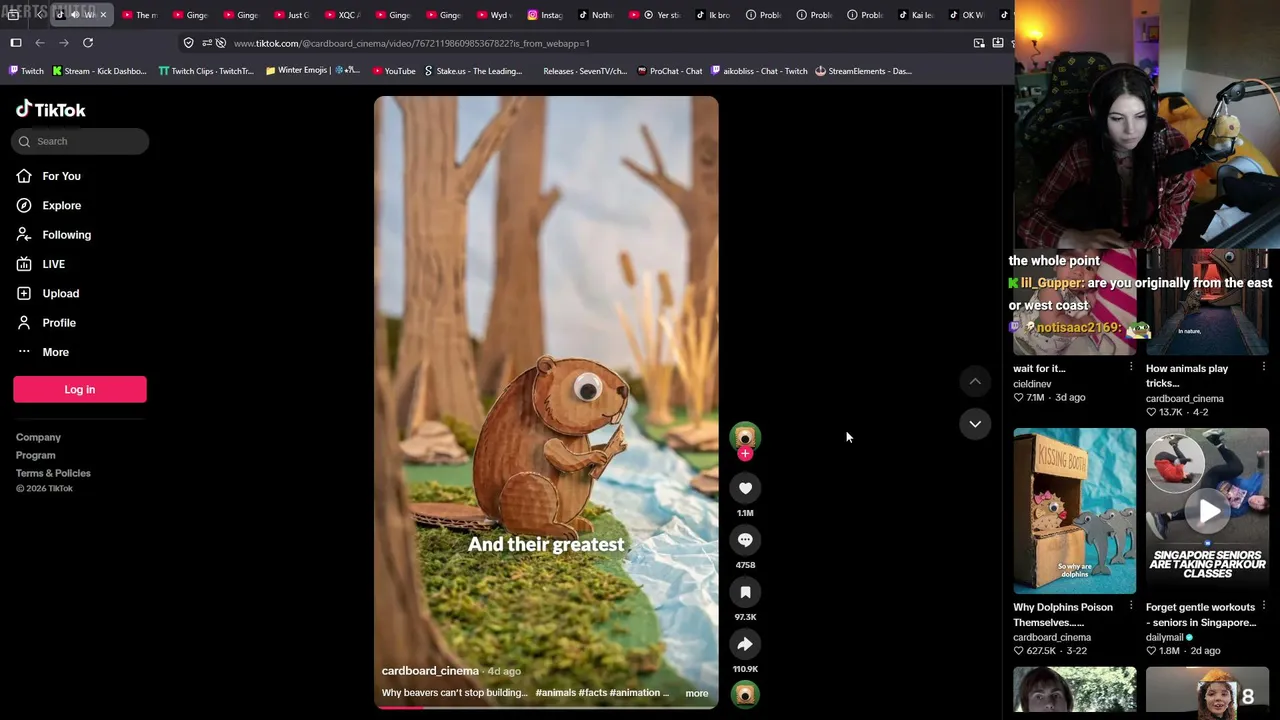Open cieldinev channel link
1280x720 pixels.
(1032, 384)
